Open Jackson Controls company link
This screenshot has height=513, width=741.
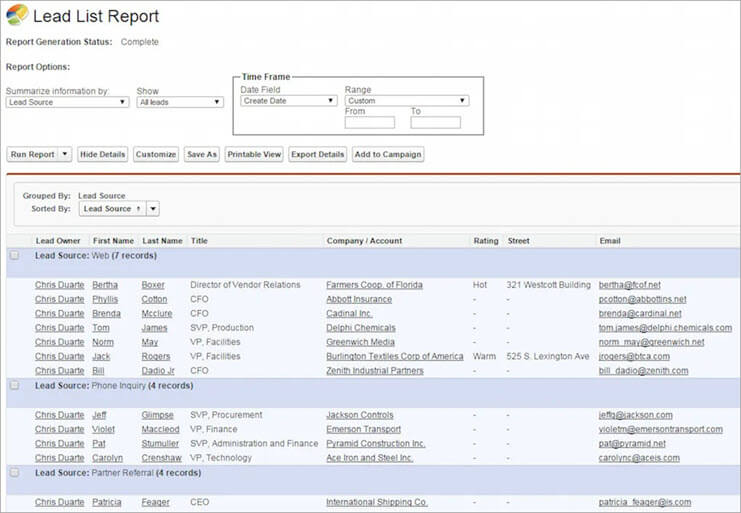point(360,415)
